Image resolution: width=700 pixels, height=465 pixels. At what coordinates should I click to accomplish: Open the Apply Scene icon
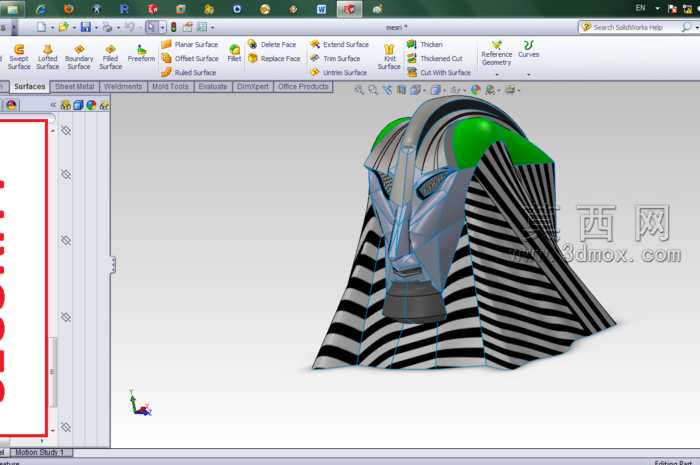click(490, 90)
